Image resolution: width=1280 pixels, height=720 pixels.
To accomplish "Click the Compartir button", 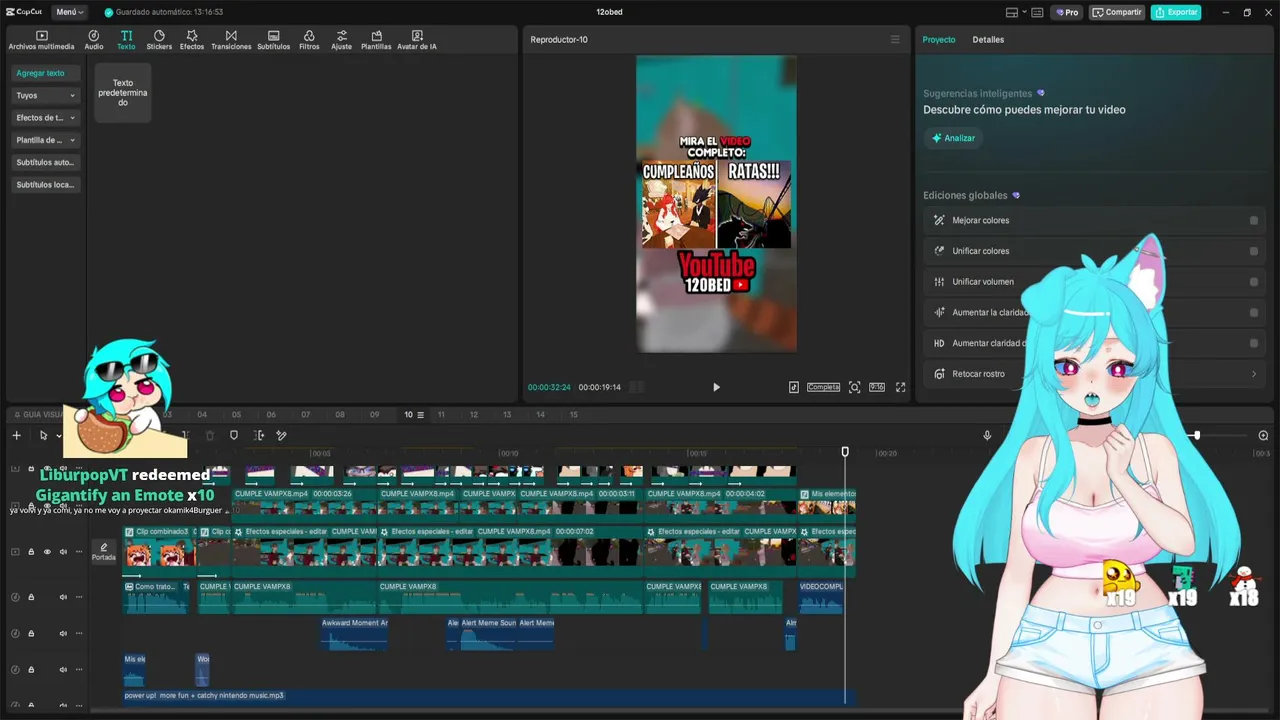I will pyautogui.click(x=1117, y=13).
